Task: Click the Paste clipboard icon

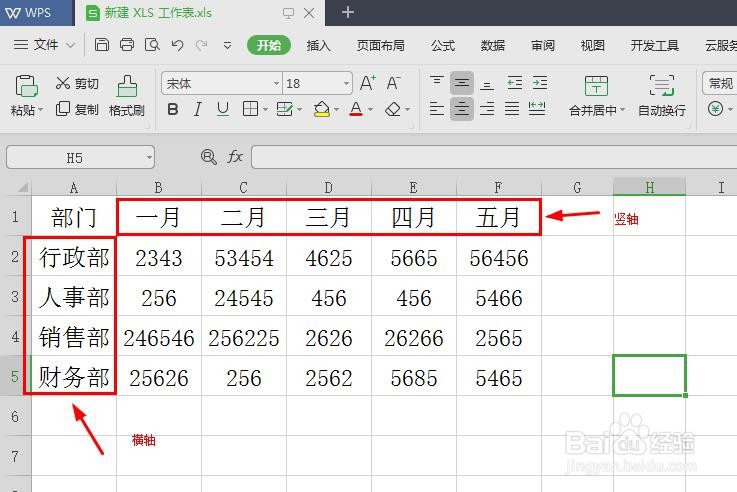Action: (26, 86)
